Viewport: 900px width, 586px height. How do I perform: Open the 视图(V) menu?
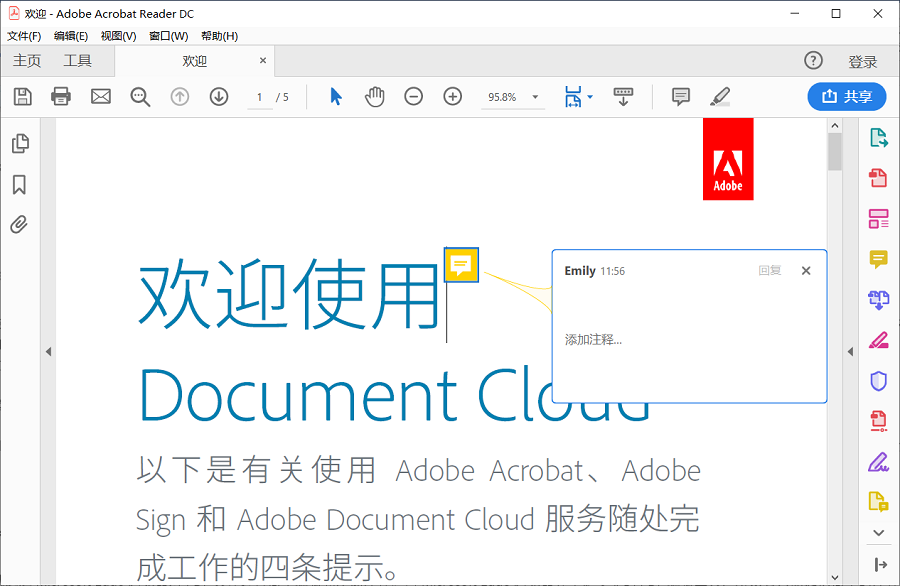(x=118, y=36)
